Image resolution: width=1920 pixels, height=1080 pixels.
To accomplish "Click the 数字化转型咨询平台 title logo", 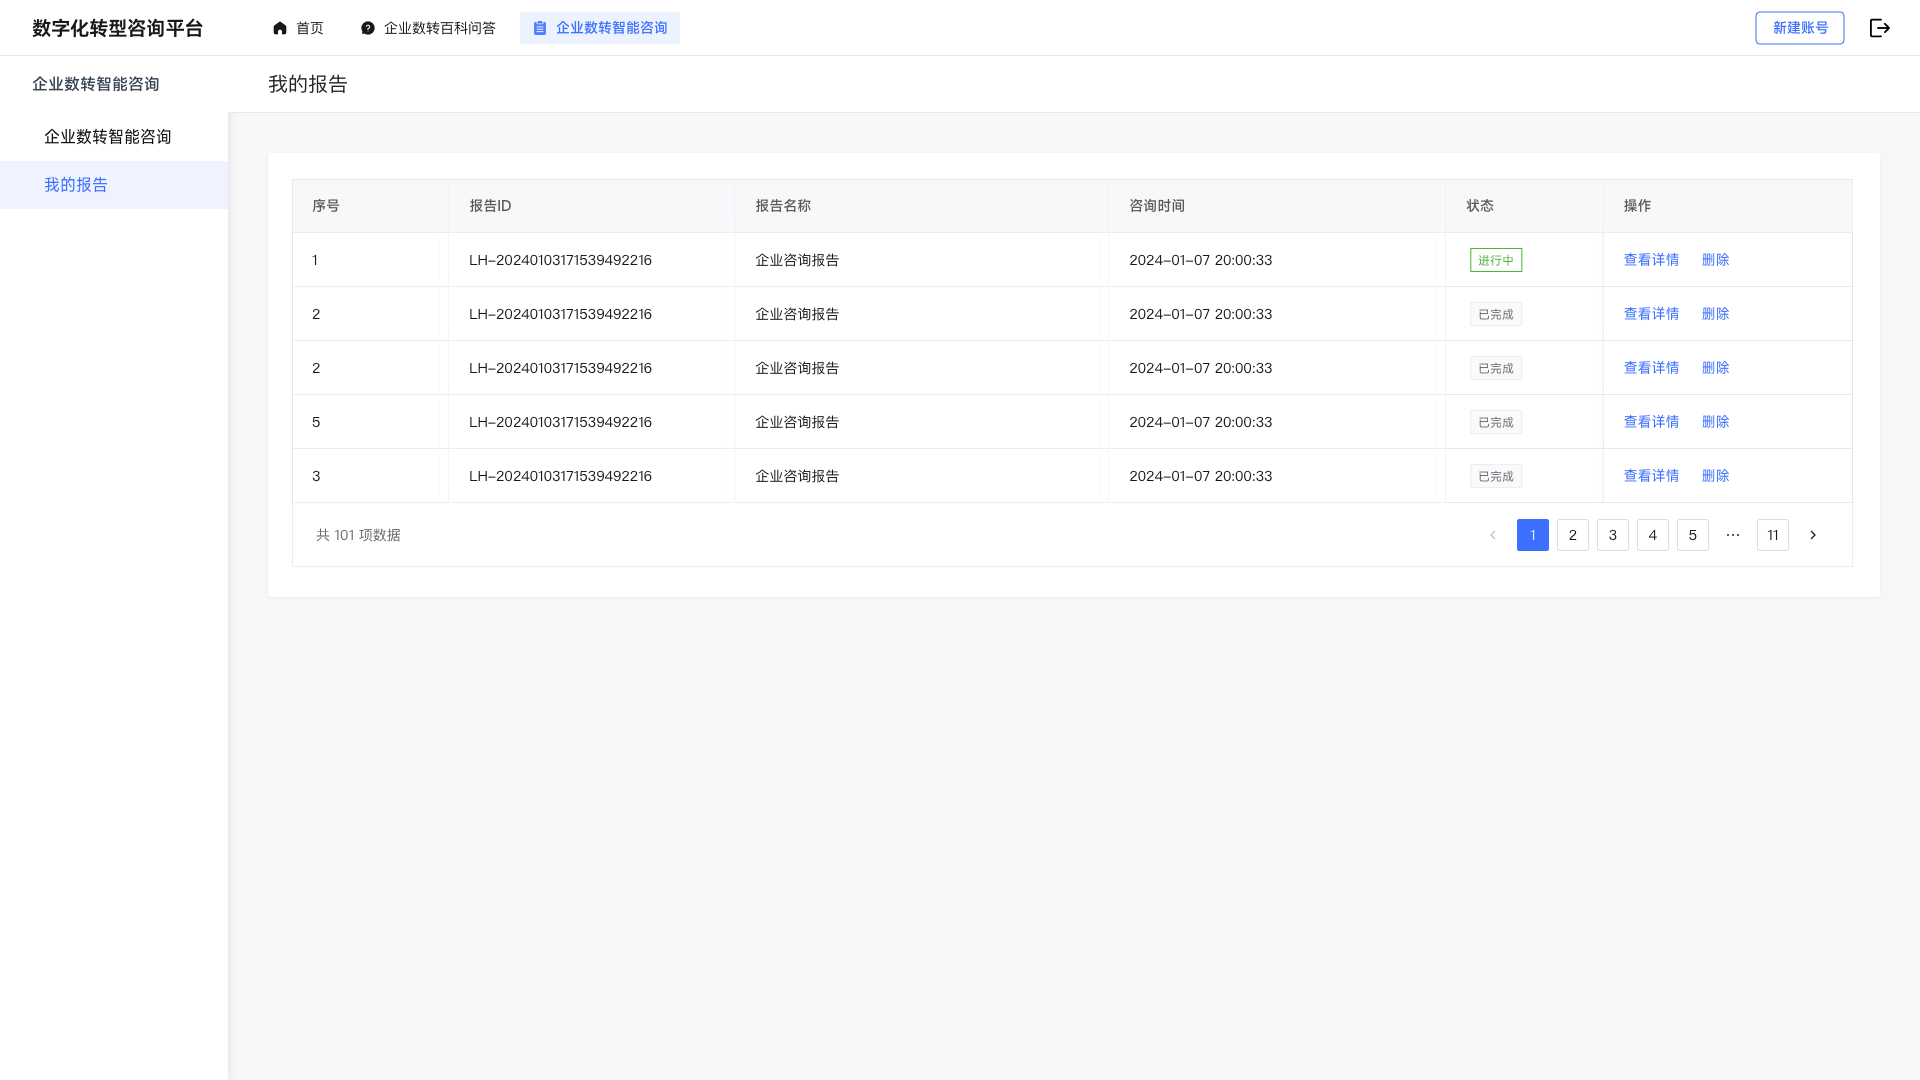I will pyautogui.click(x=117, y=28).
